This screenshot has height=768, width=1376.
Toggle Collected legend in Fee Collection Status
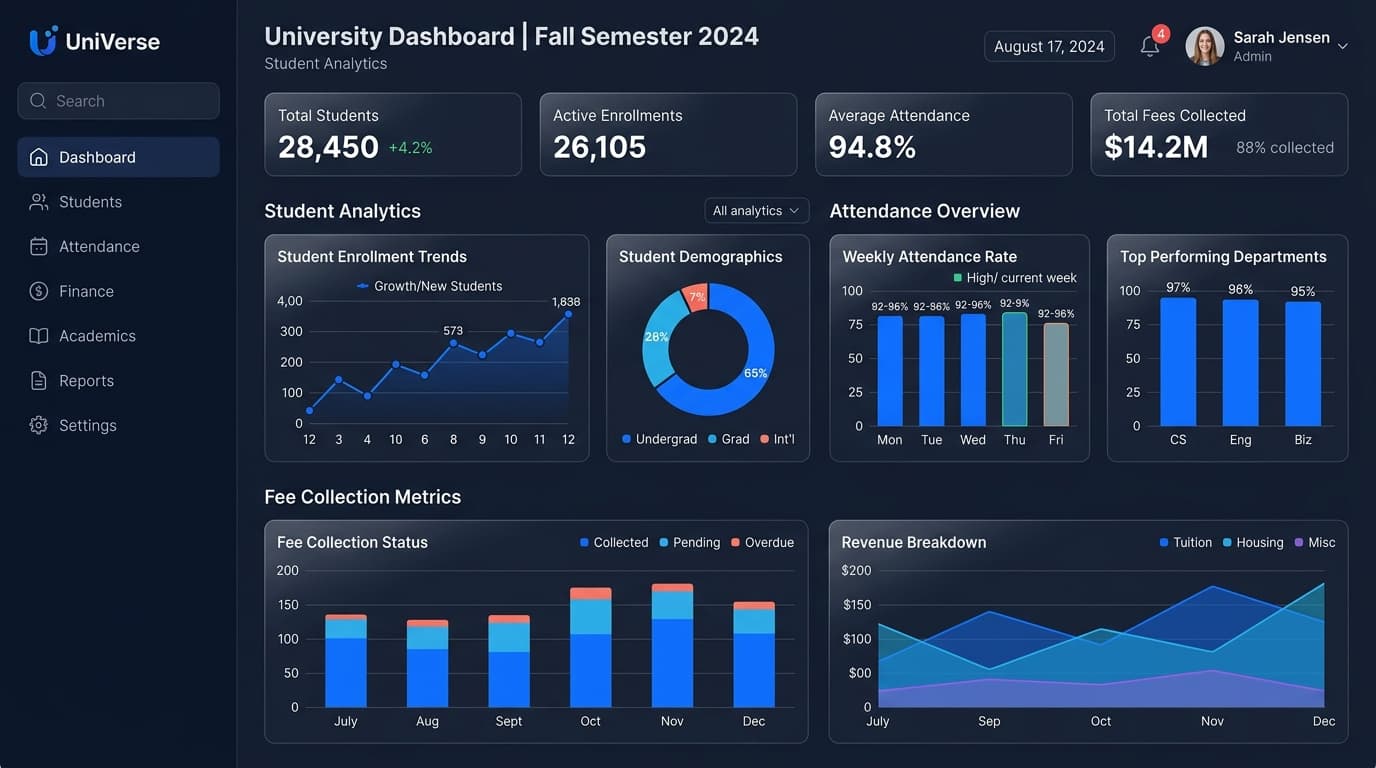pyautogui.click(x=614, y=542)
